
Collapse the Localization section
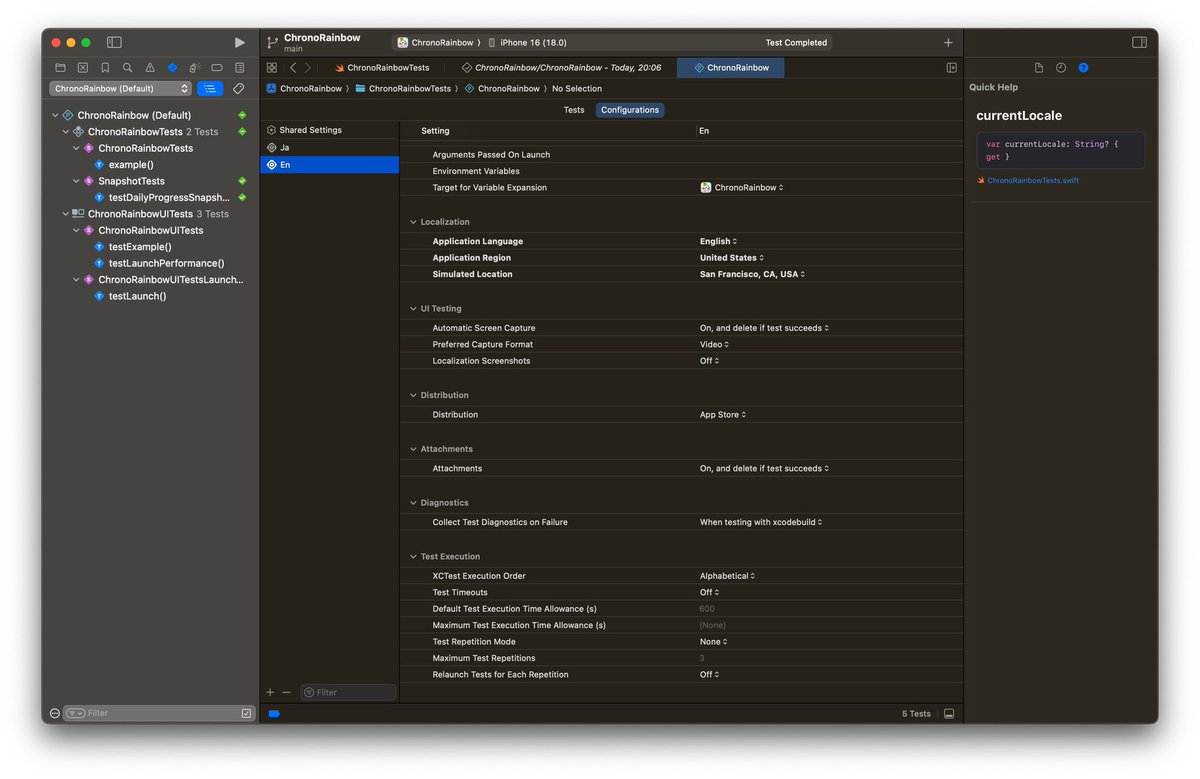(x=414, y=222)
